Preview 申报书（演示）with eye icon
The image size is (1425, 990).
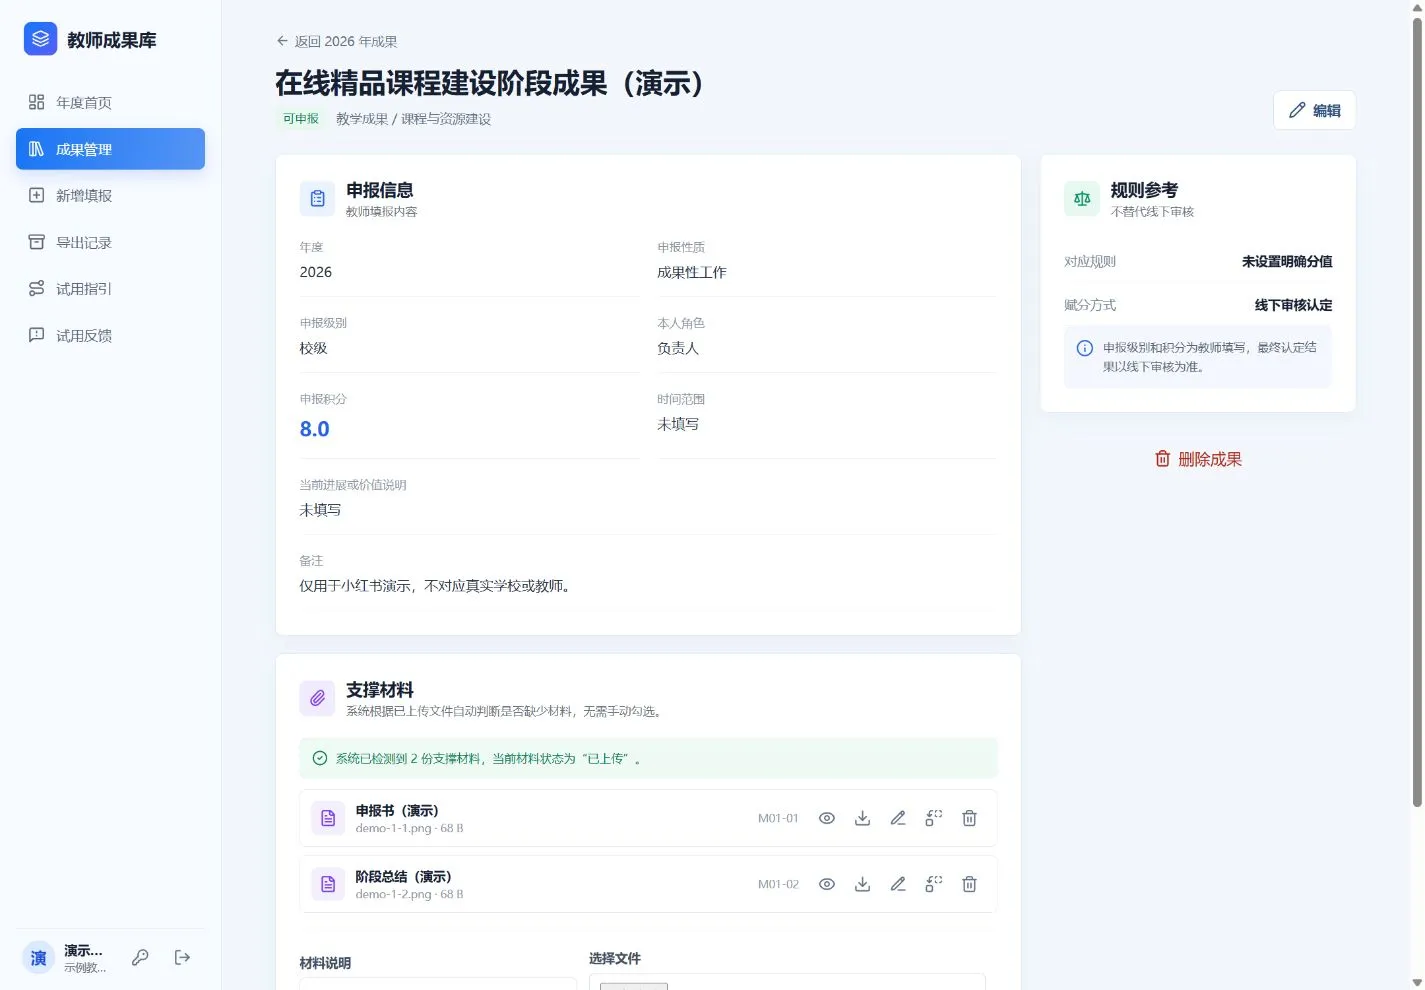(x=827, y=818)
